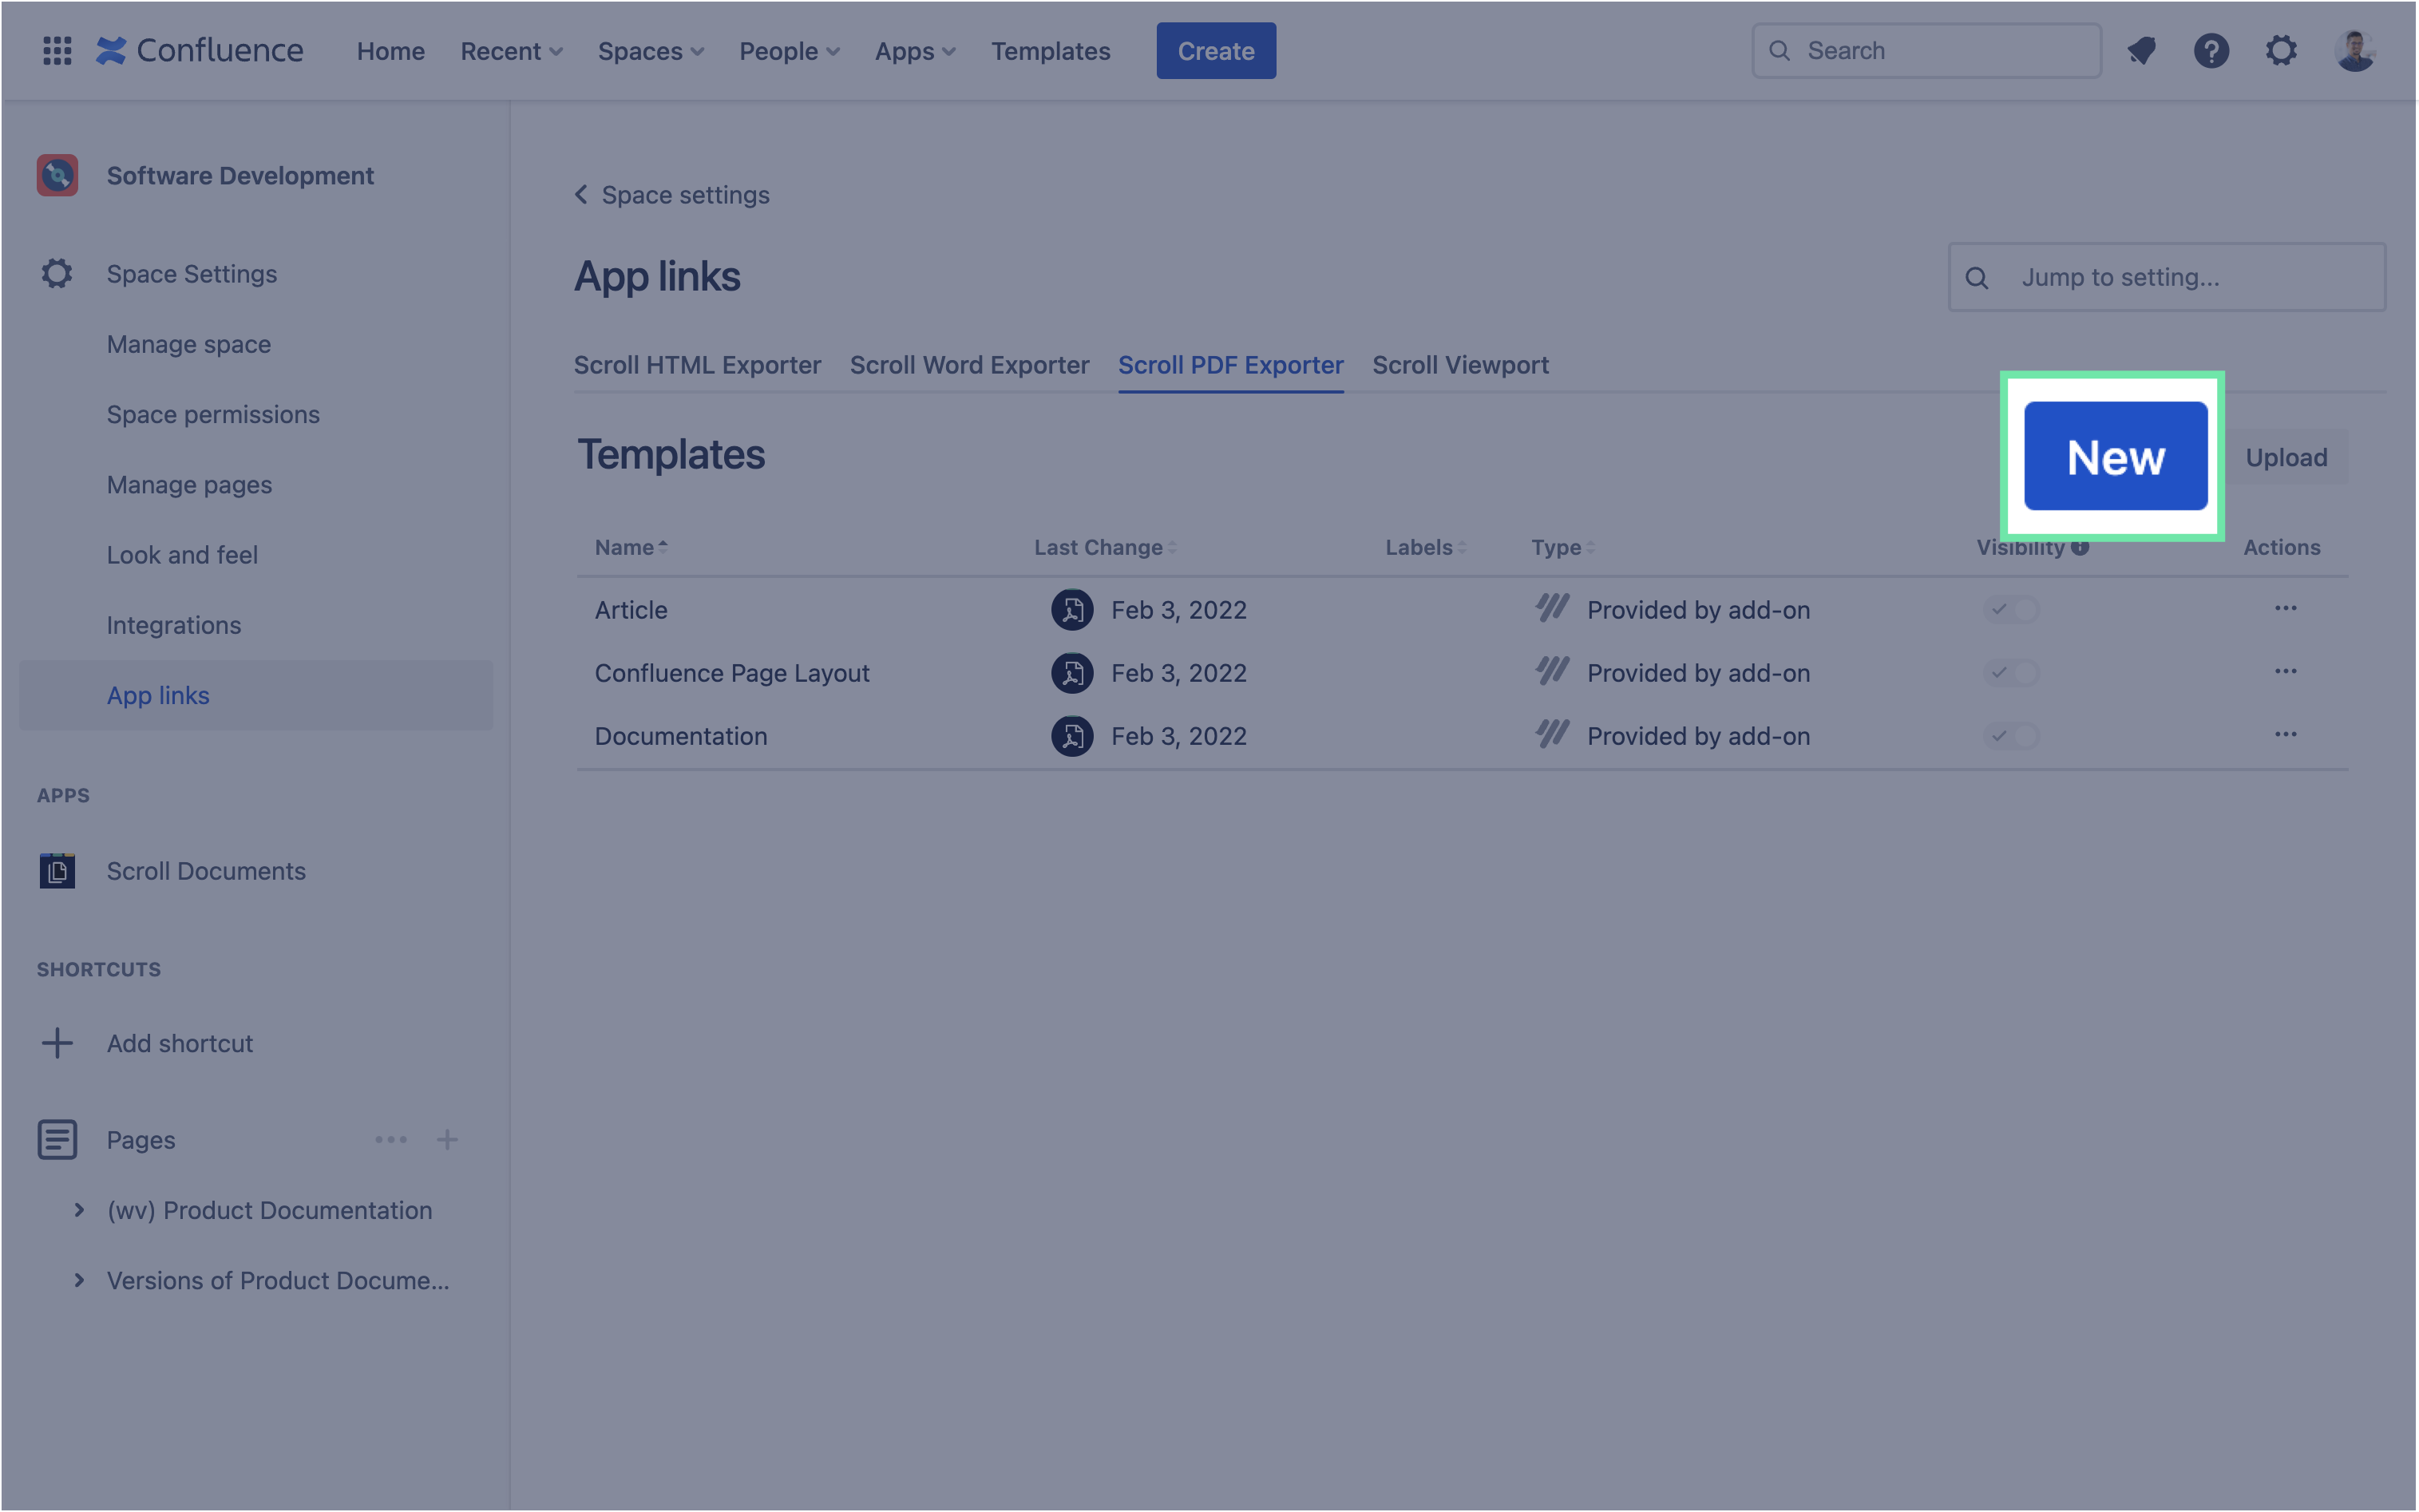Viewport: 2419px width, 1512px height.
Task: Toggle visibility for Article template
Action: [2011, 609]
